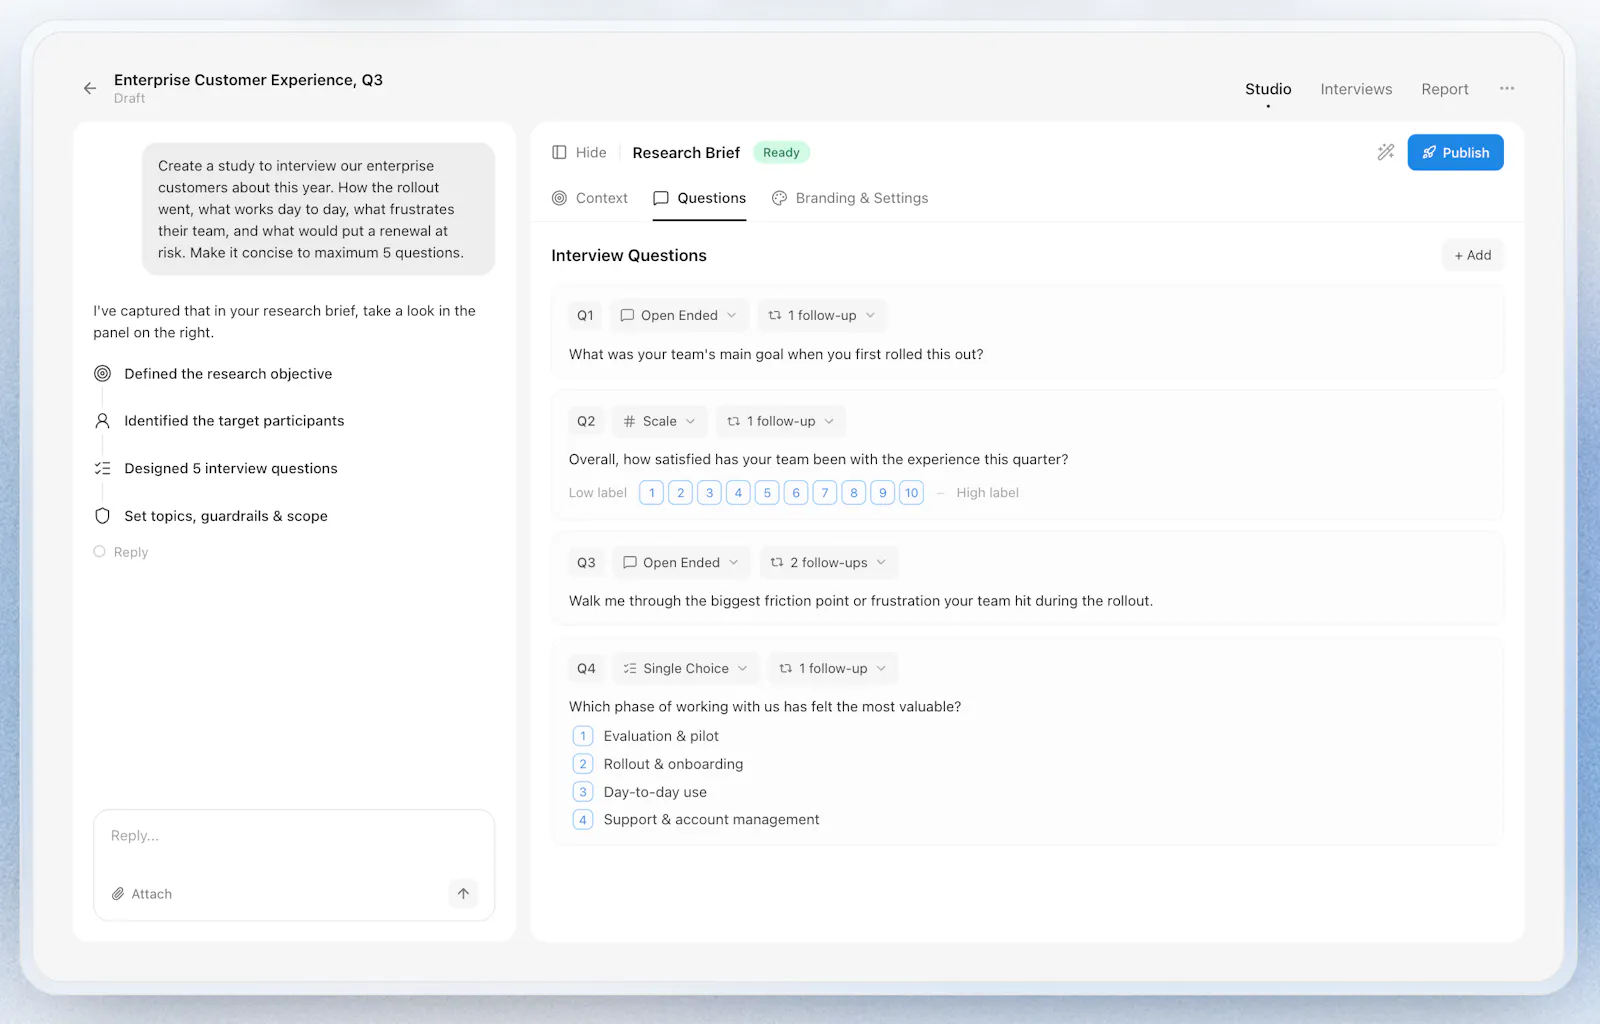The image size is (1600, 1024).
Task: Click the list icon in Q4 Single Choice
Action: [630, 668]
